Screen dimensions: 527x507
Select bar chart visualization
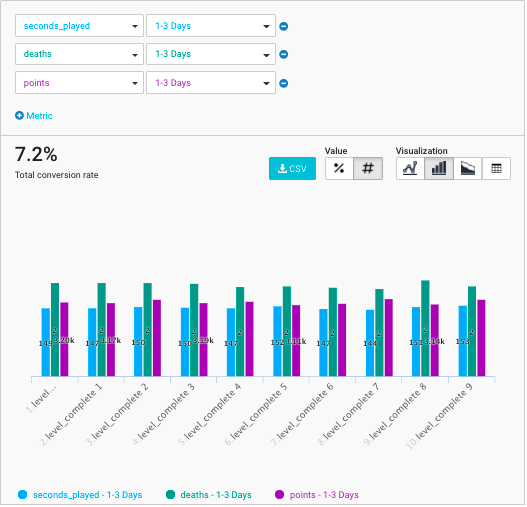pyautogui.click(x=440, y=169)
